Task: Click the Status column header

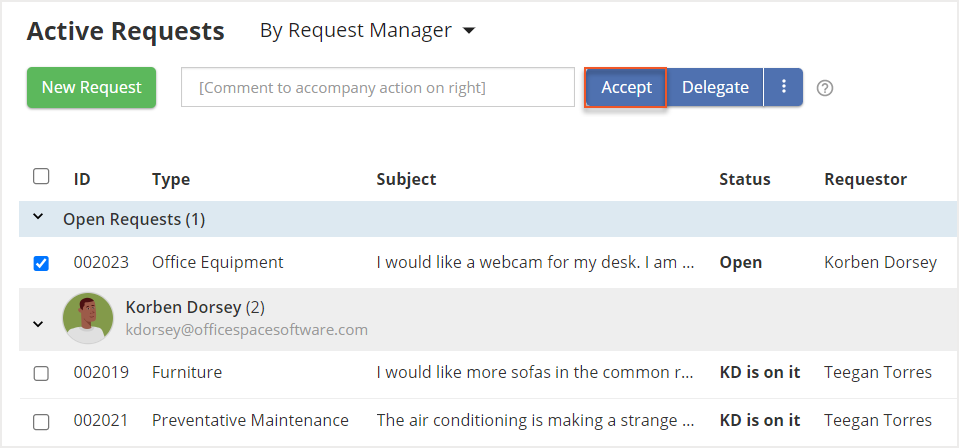Action: pyautogui.click(x=745, y=180)
